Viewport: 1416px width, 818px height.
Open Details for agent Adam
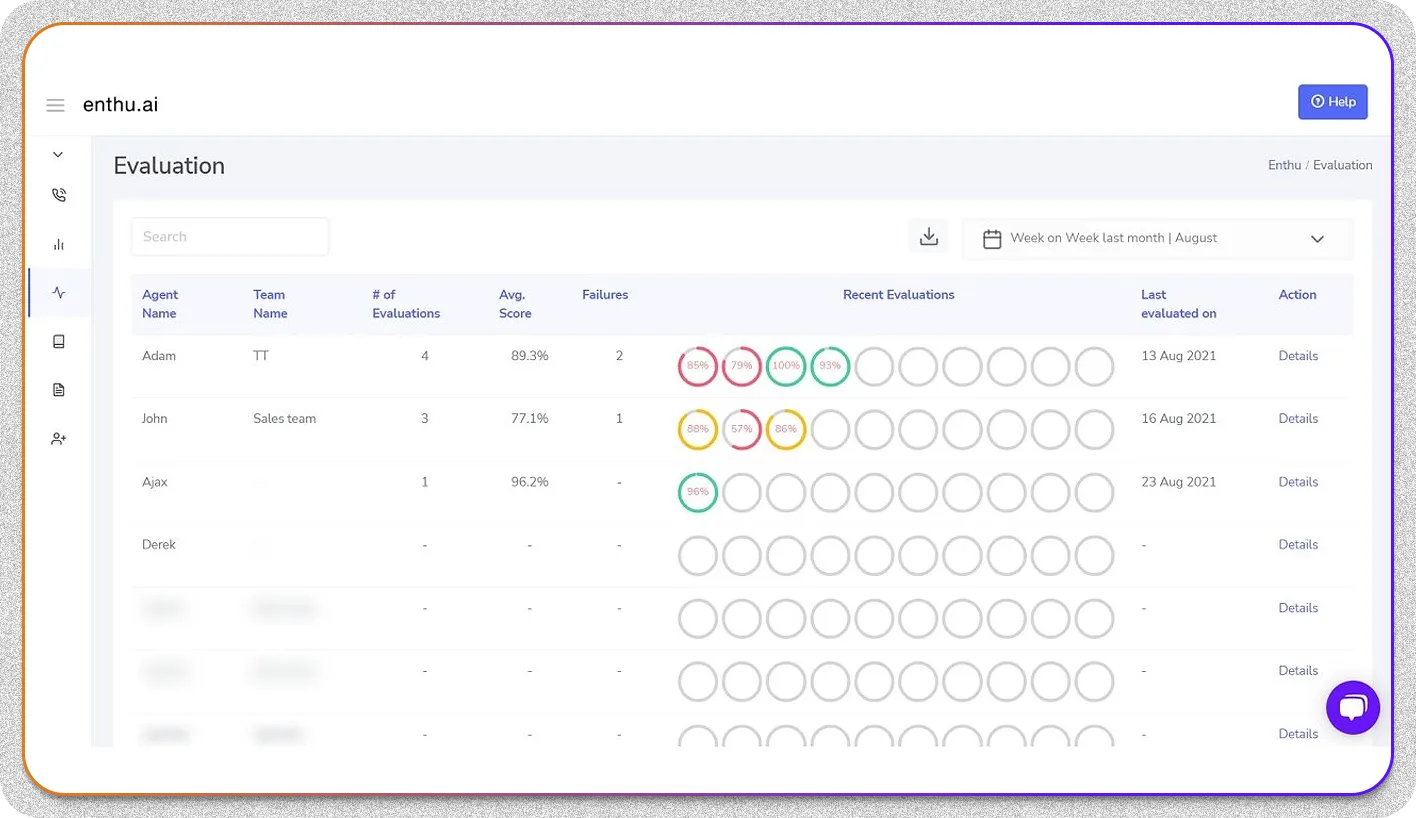click(1298, 356)
